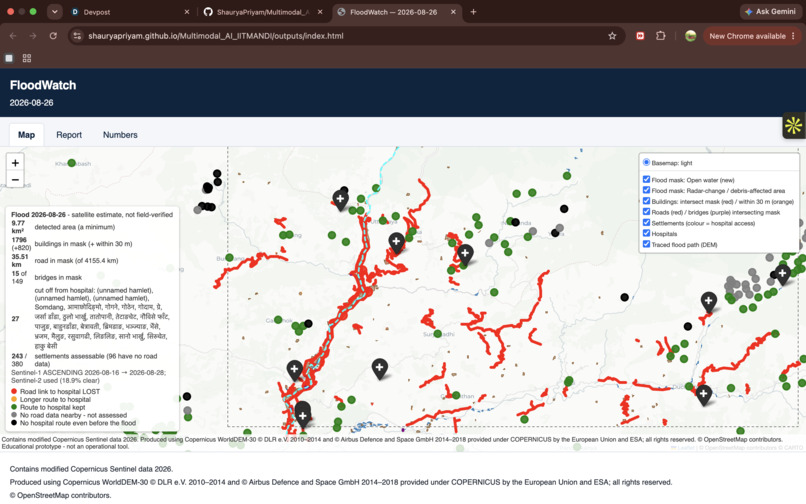Click the first white square bookmarks bar icon
This screenshot has width=806, height=504.
pyautogui.click(x=9, y=58)
